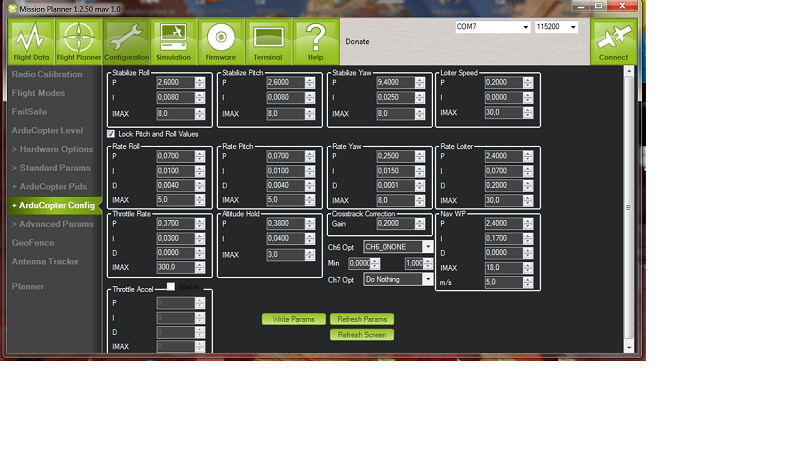Click Nav WP IMAX stepper arrows
This screenshot has height=449, width=800.
528,268
